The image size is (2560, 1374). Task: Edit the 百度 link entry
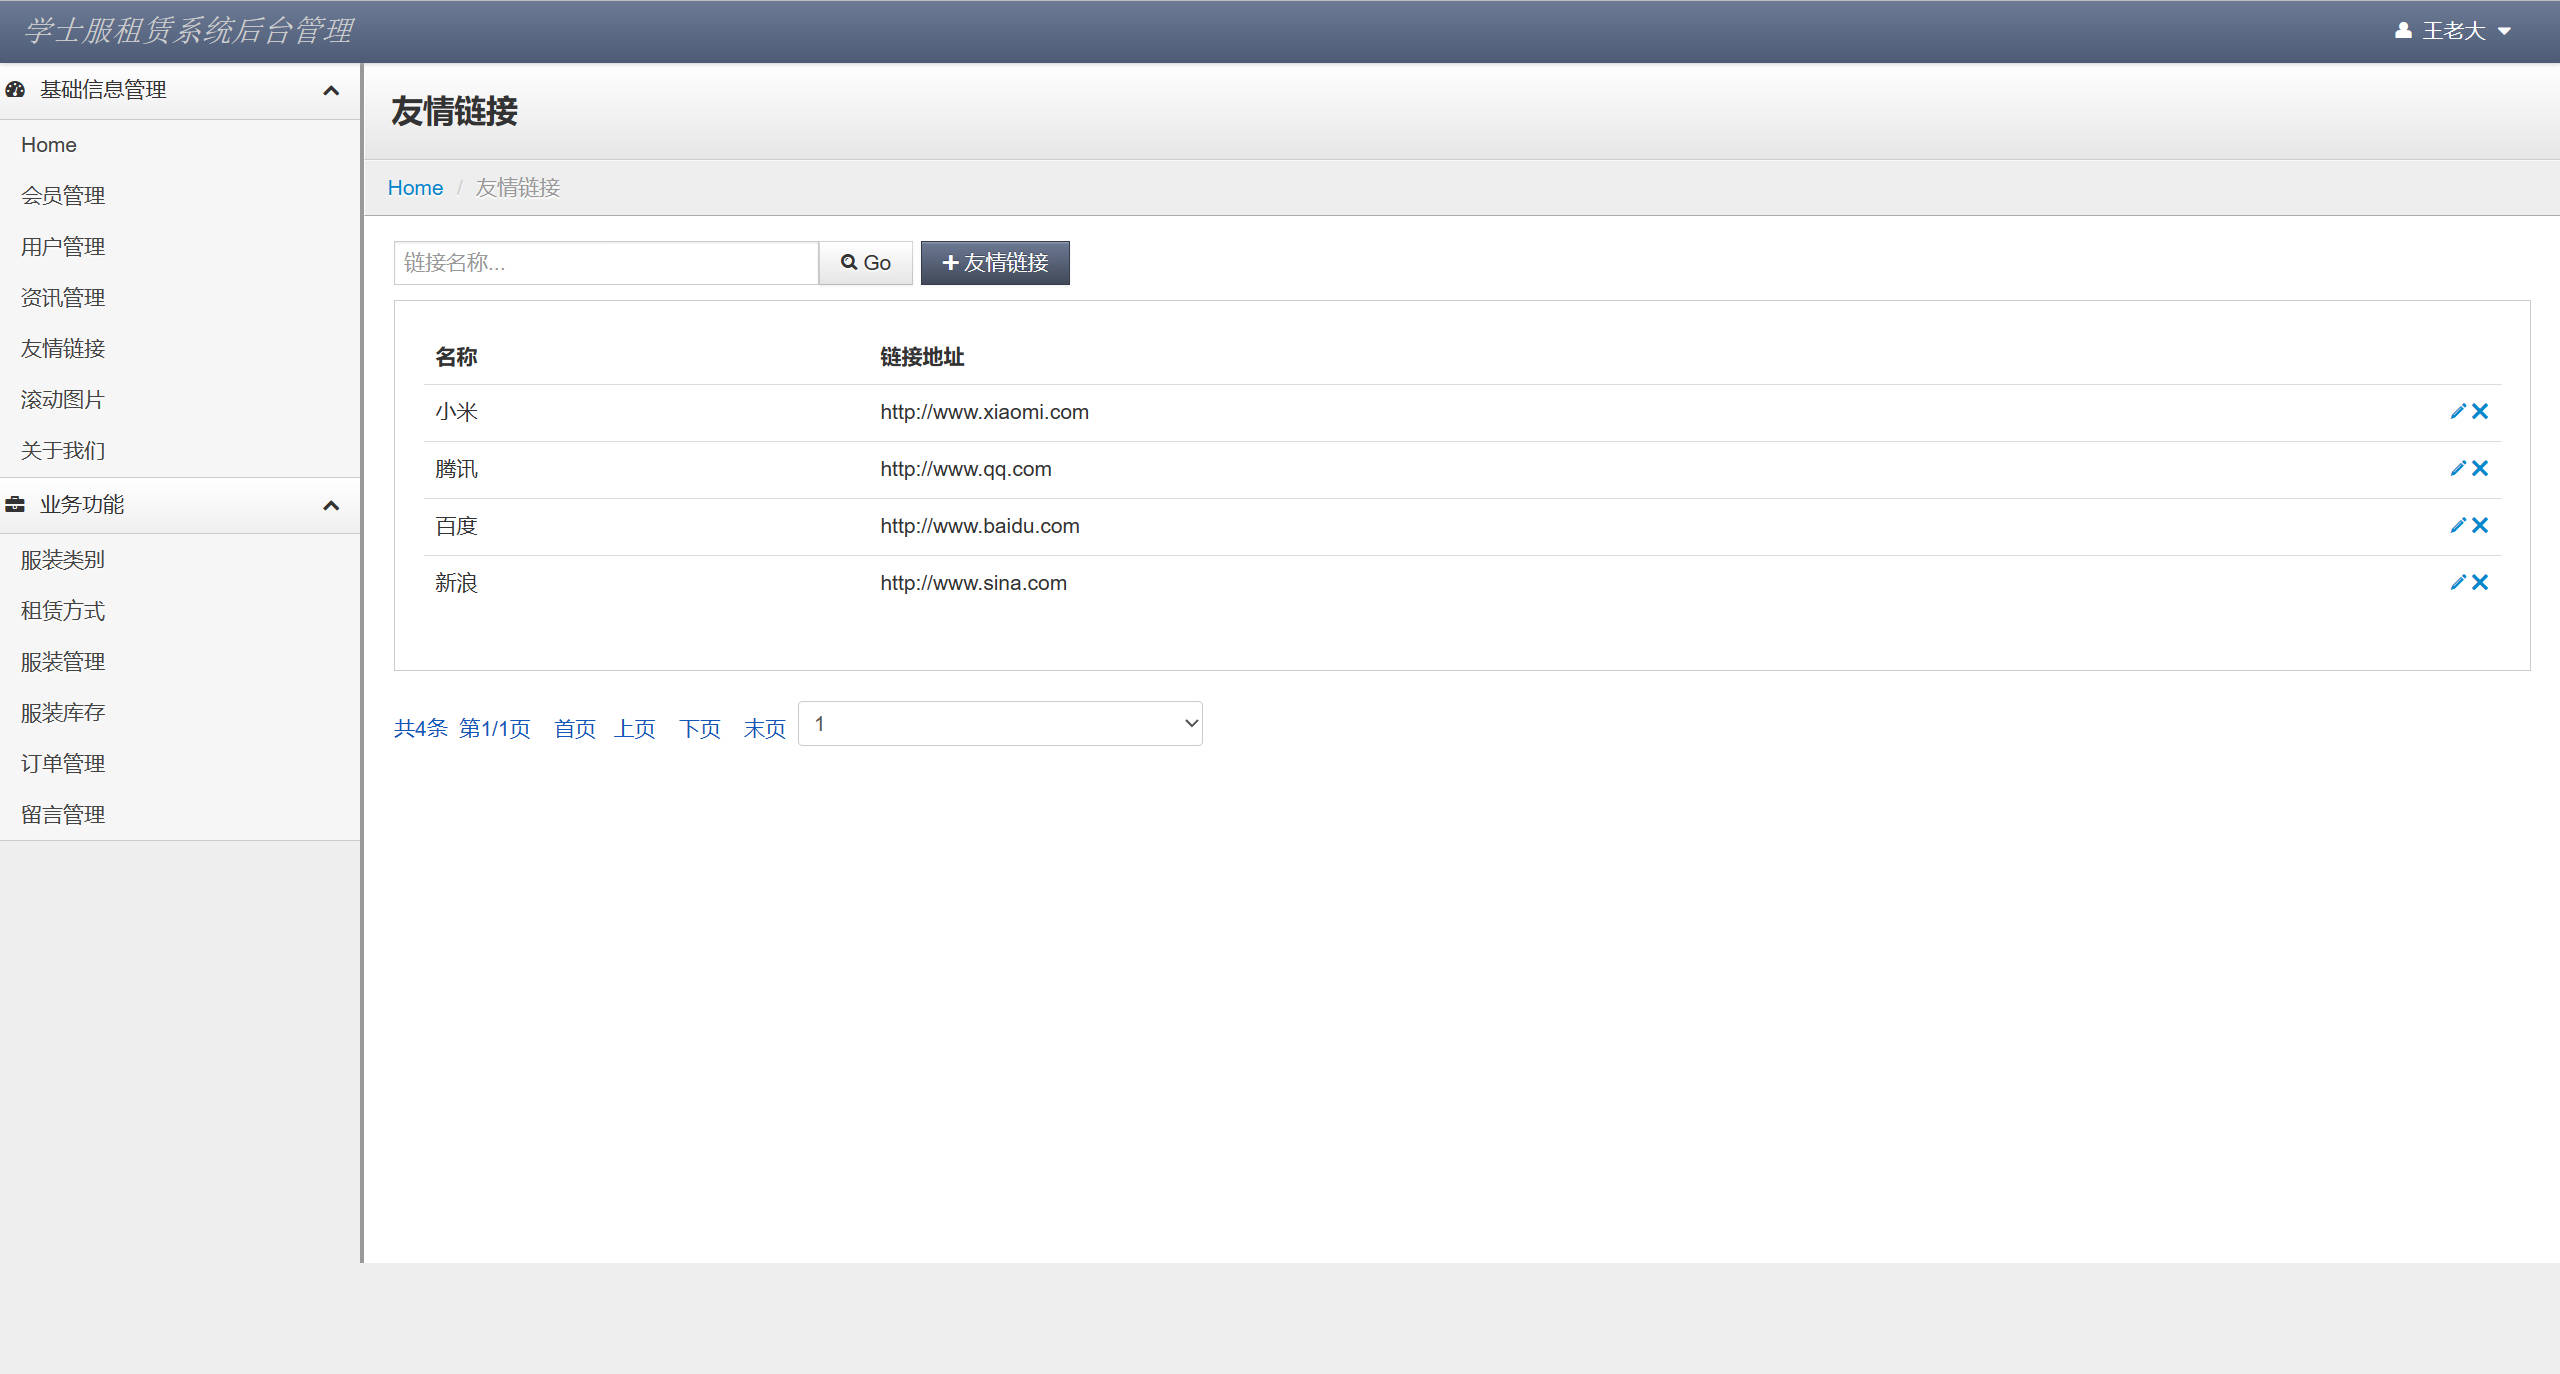pos(2457,525)
